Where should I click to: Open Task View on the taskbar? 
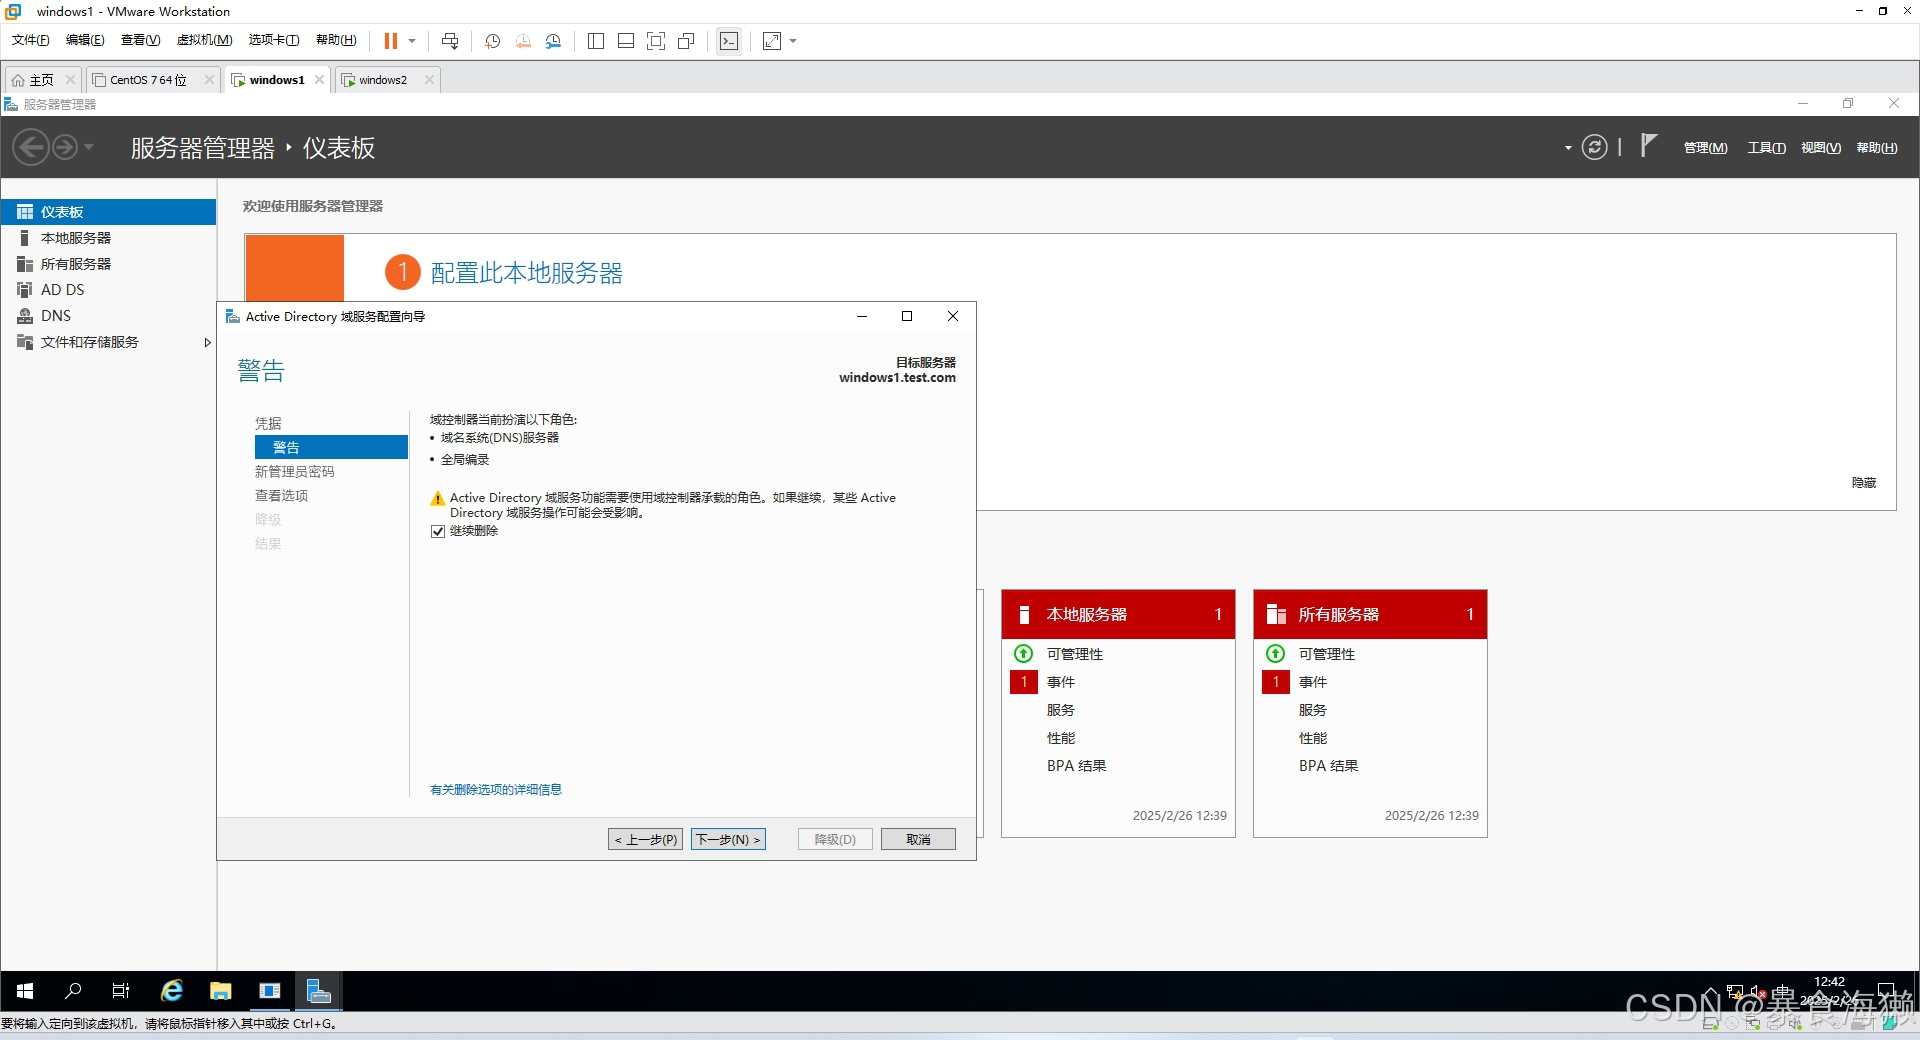[121, 991]
